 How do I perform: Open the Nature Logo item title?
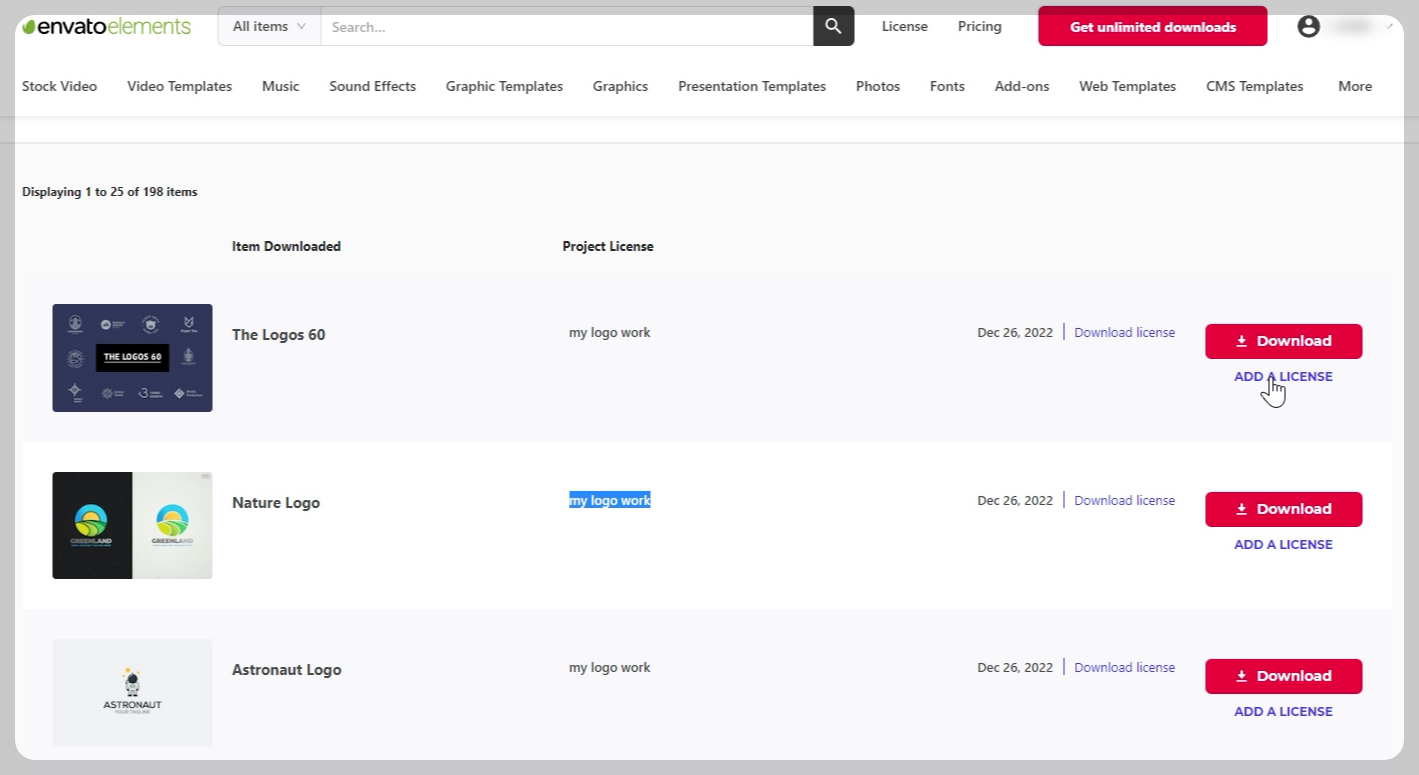click(x=276, y=503)
